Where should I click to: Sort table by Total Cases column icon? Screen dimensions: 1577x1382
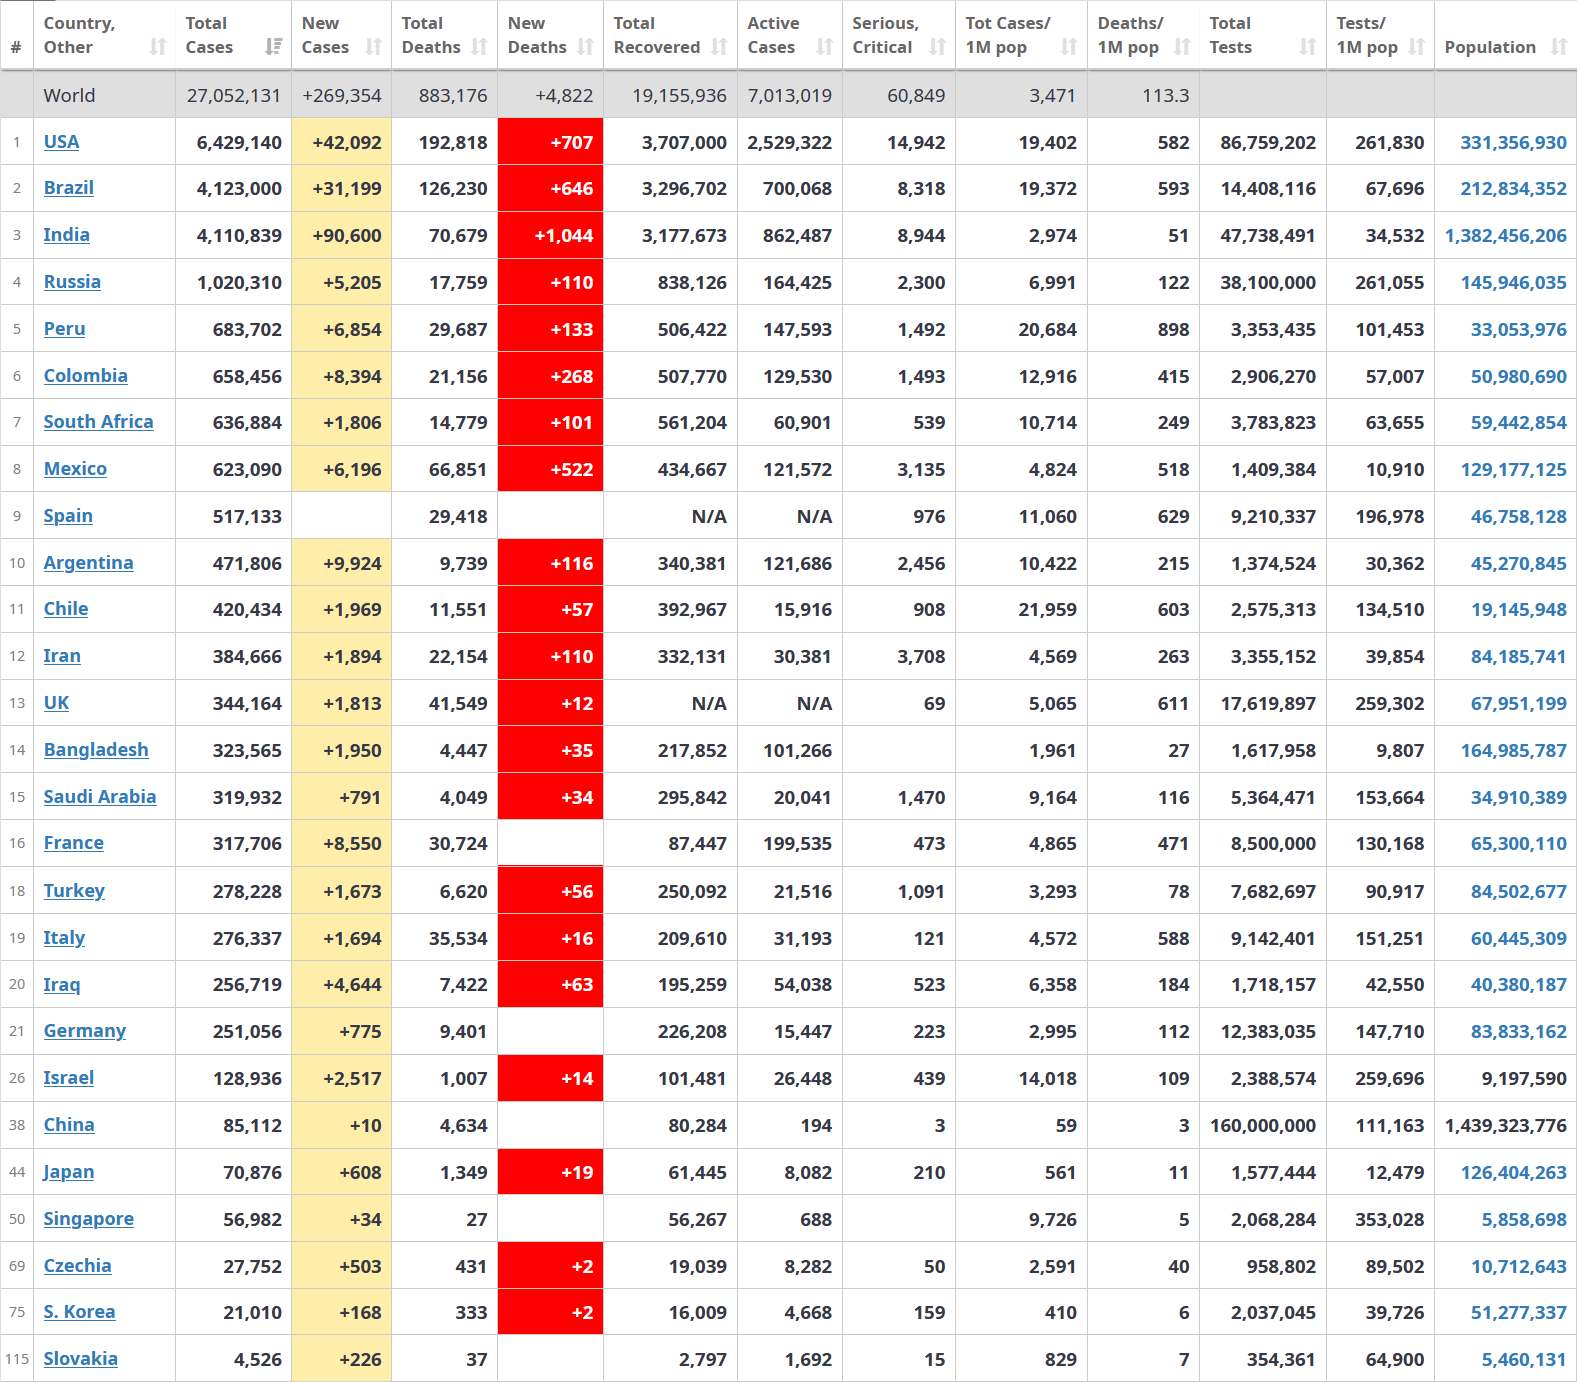pos(273,47)
